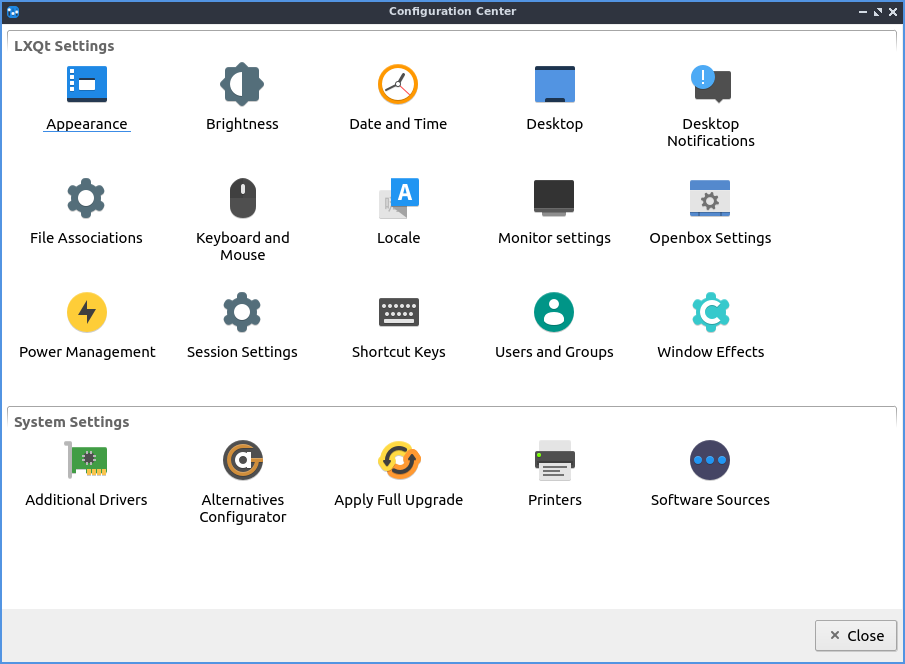Open Monitor settings
905x664 pixels.
554,199
